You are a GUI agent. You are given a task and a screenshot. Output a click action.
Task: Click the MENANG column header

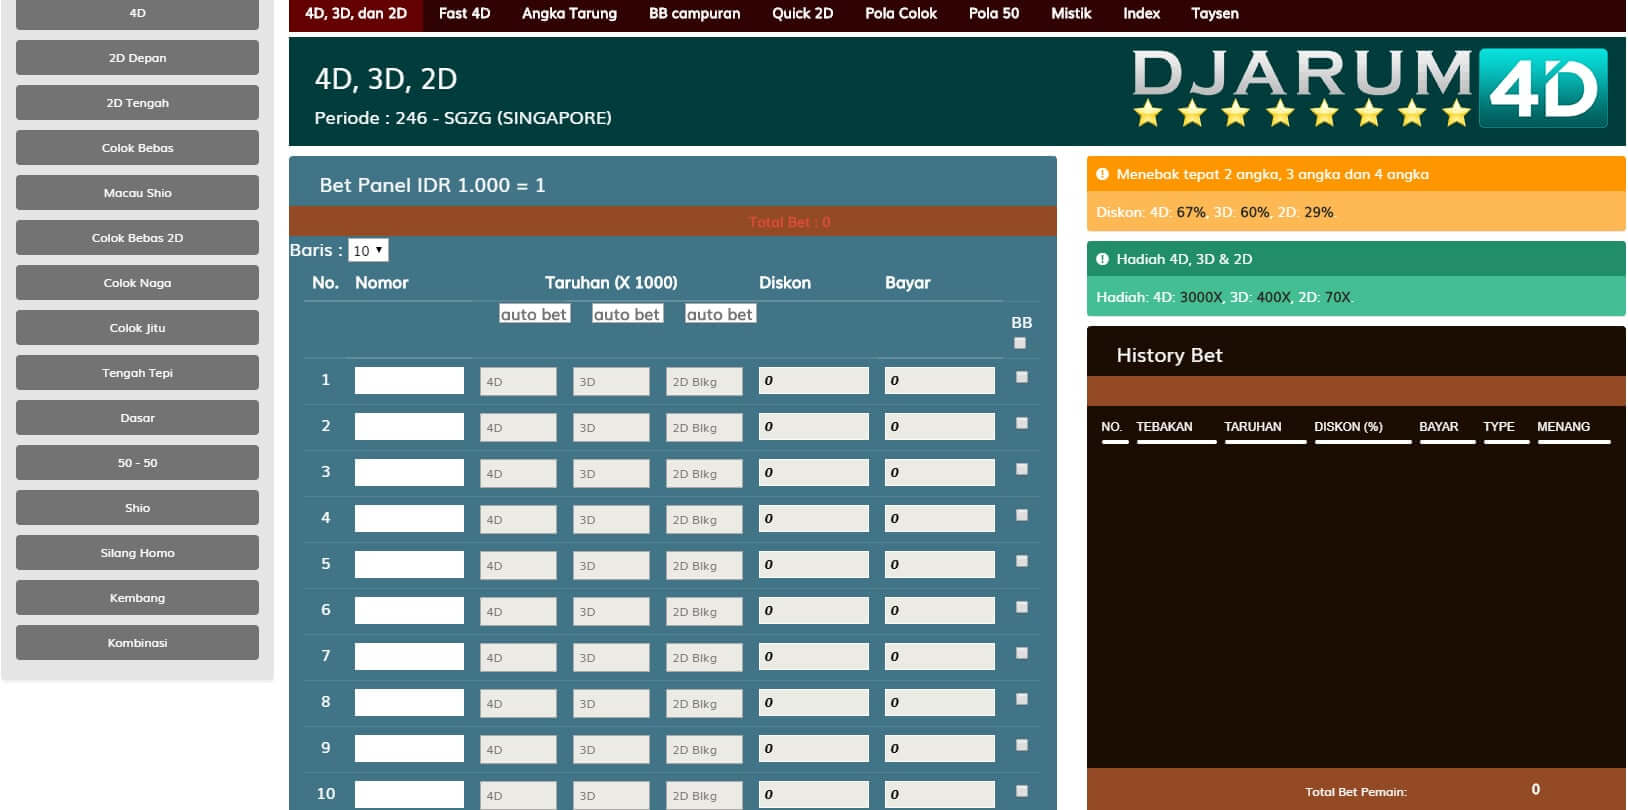[x=1563, y=426]
